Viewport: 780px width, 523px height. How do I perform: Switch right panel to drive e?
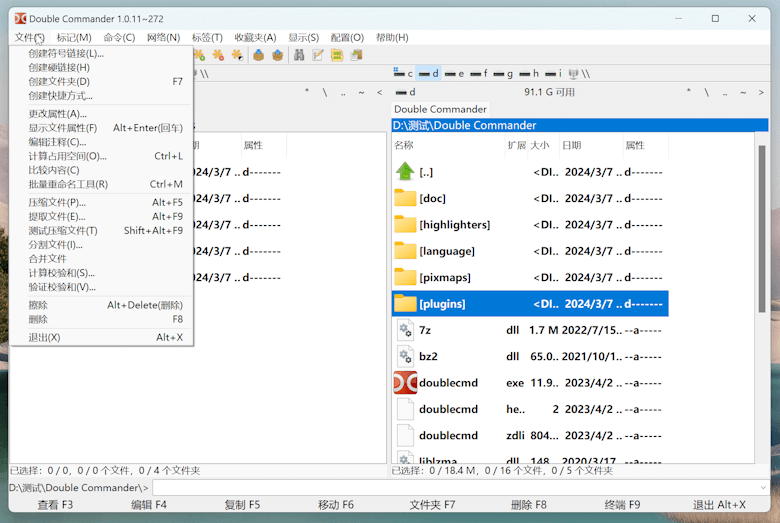coord(454,74)
